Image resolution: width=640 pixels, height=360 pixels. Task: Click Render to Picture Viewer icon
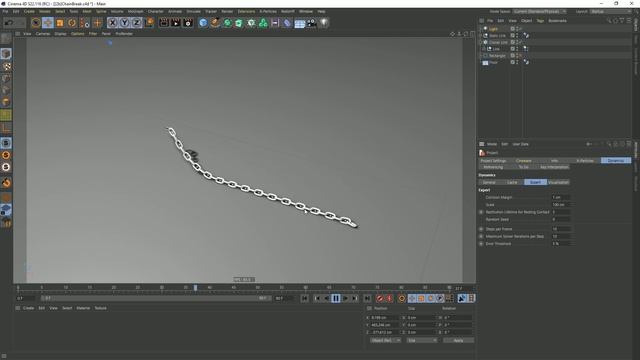(x=176, y=23)
